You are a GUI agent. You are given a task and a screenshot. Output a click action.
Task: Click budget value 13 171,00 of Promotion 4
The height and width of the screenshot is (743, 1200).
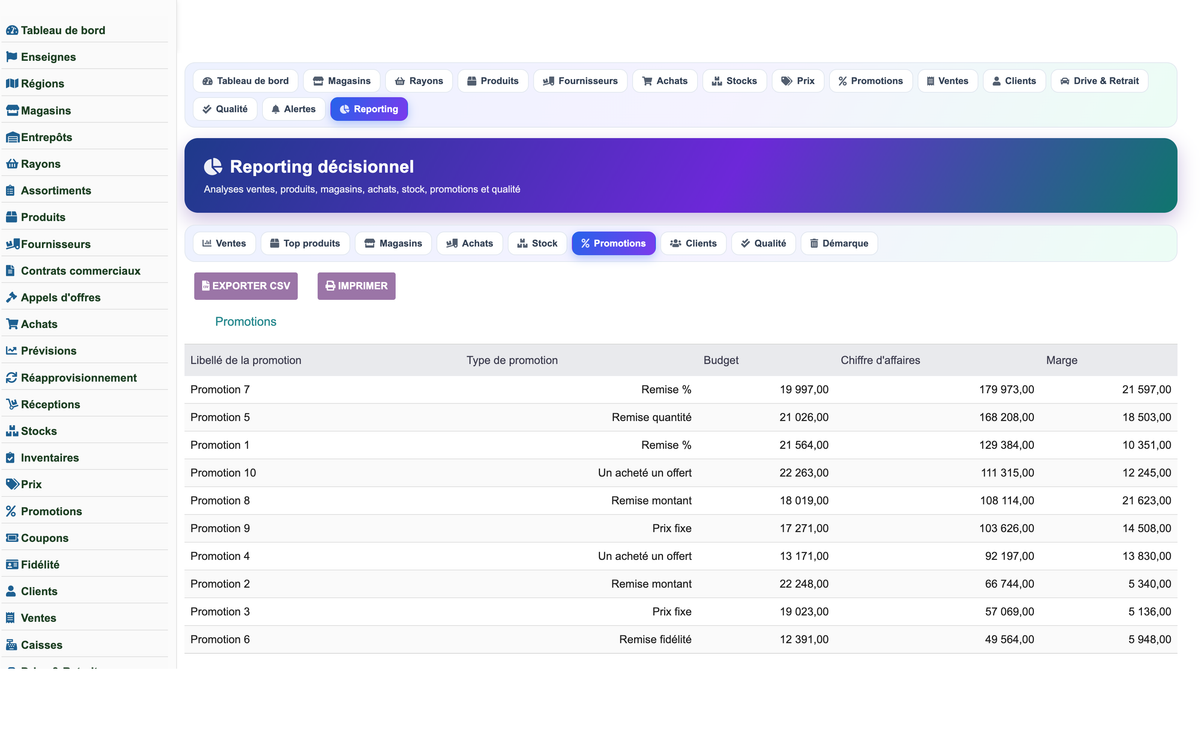coord(804,556)
